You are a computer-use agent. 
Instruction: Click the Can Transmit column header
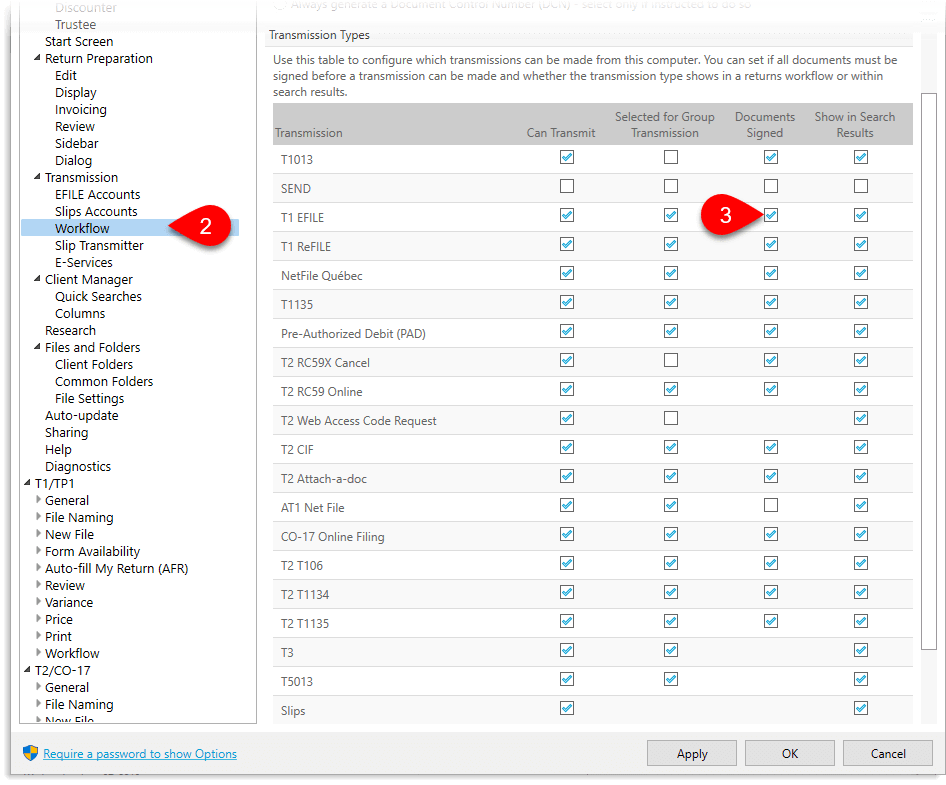(x=560, y=133)
